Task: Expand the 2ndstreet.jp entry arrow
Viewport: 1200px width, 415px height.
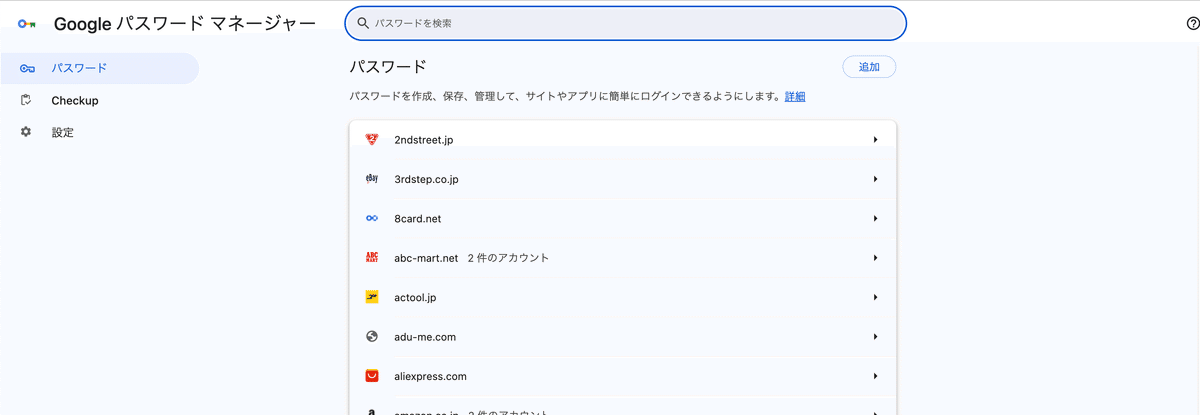Action: click(875, 140)
